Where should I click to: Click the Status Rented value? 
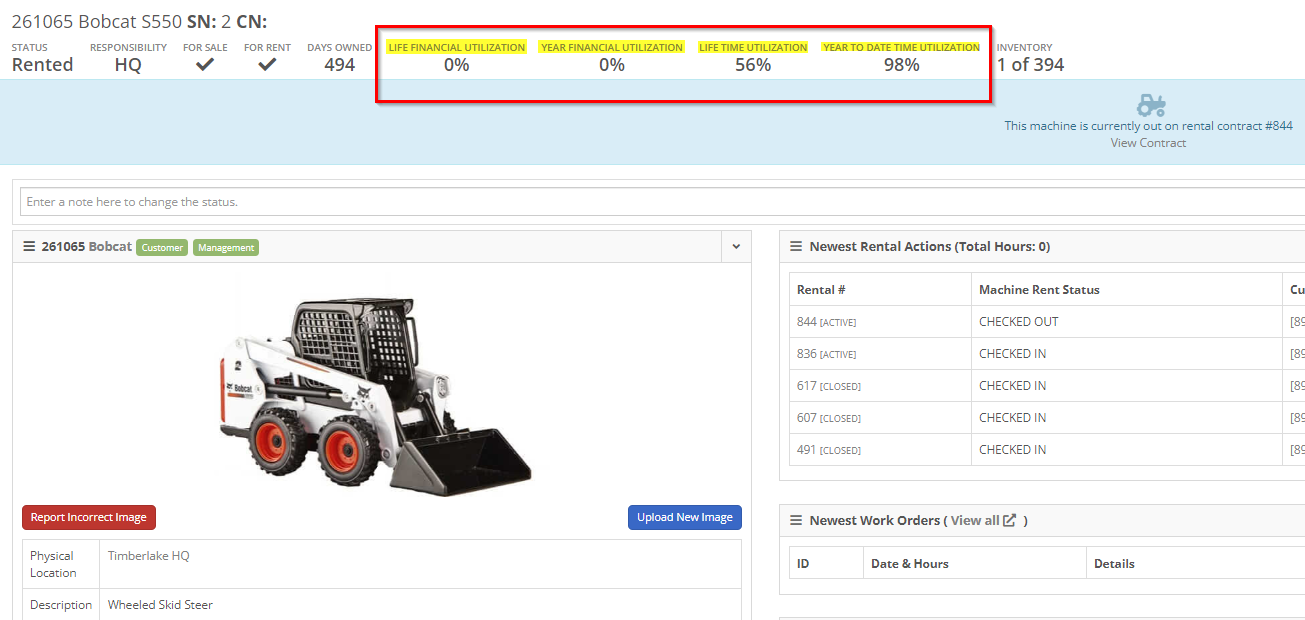tap(42, 65)
